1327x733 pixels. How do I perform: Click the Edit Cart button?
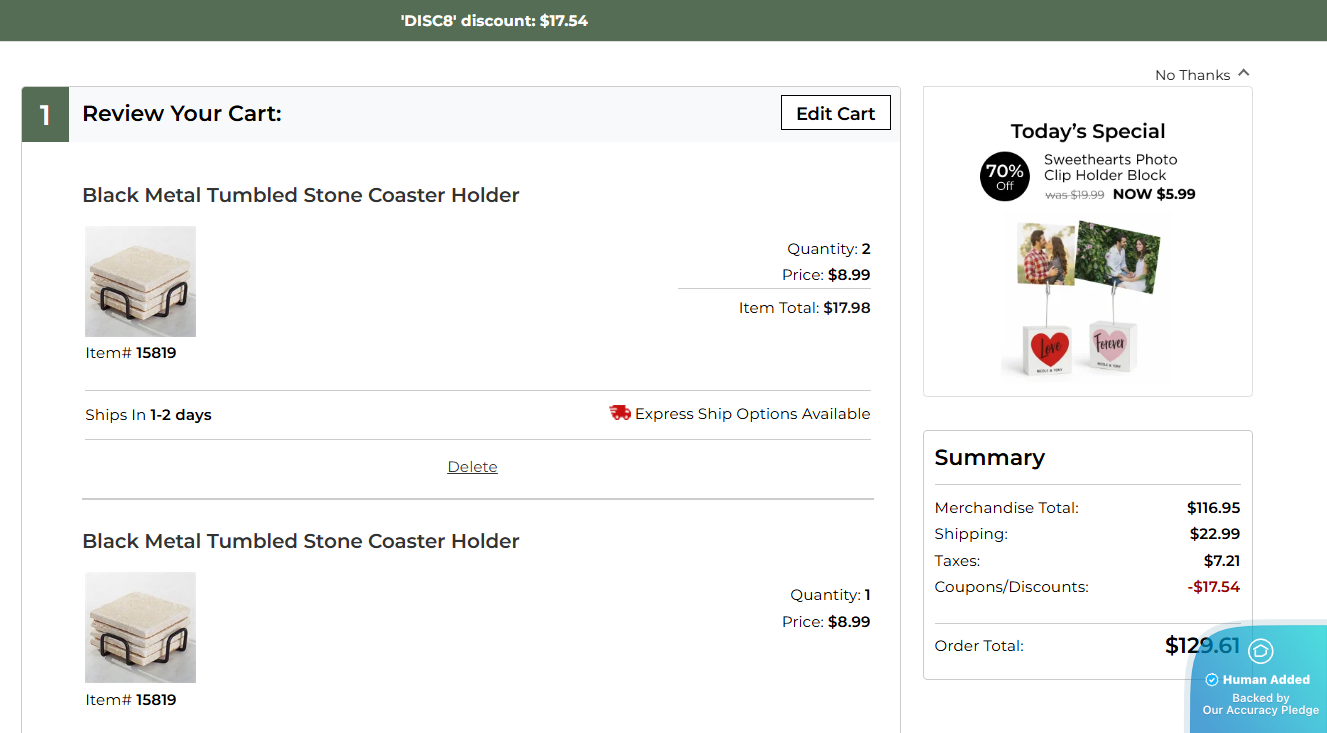pos(835,113)
